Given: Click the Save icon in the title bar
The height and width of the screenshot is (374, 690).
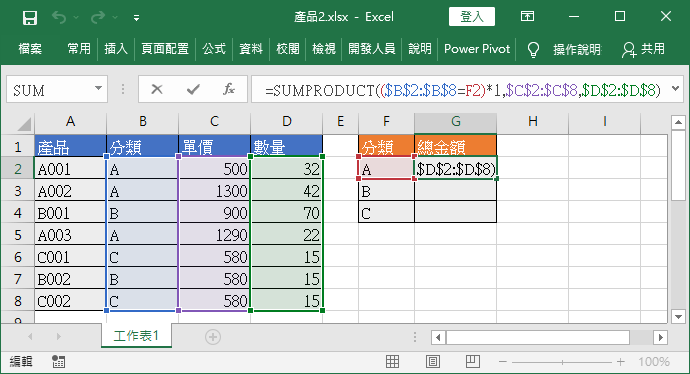Looking at the screenshot, I should (29, 18).
